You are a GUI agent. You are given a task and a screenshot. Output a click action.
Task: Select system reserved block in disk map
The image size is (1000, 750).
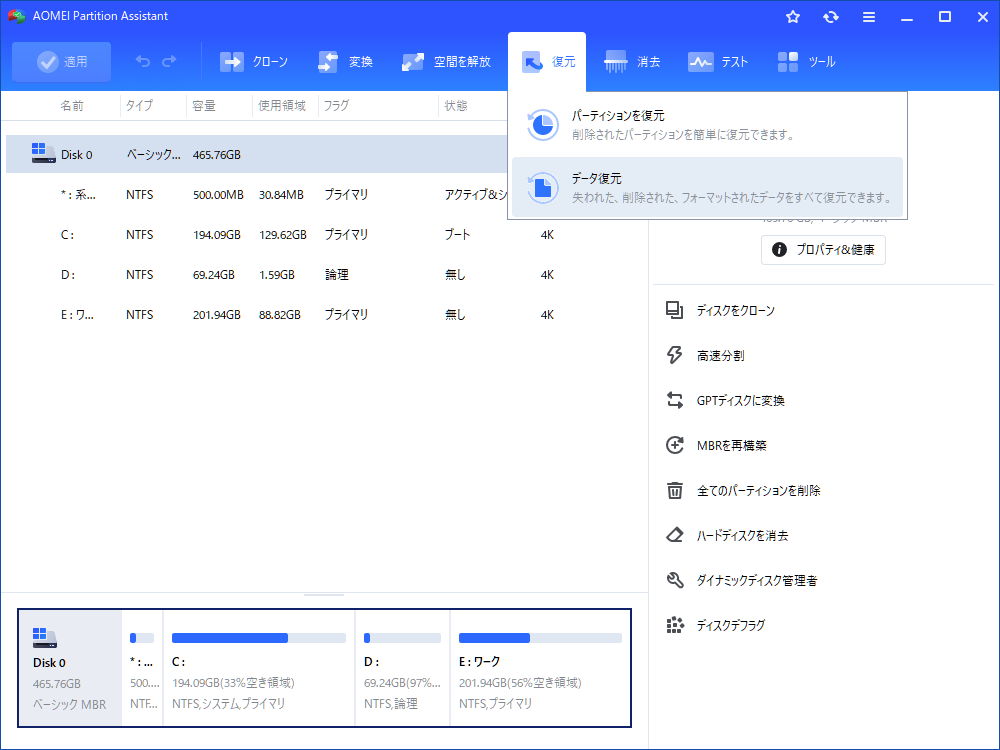click(x=142, y=668)
